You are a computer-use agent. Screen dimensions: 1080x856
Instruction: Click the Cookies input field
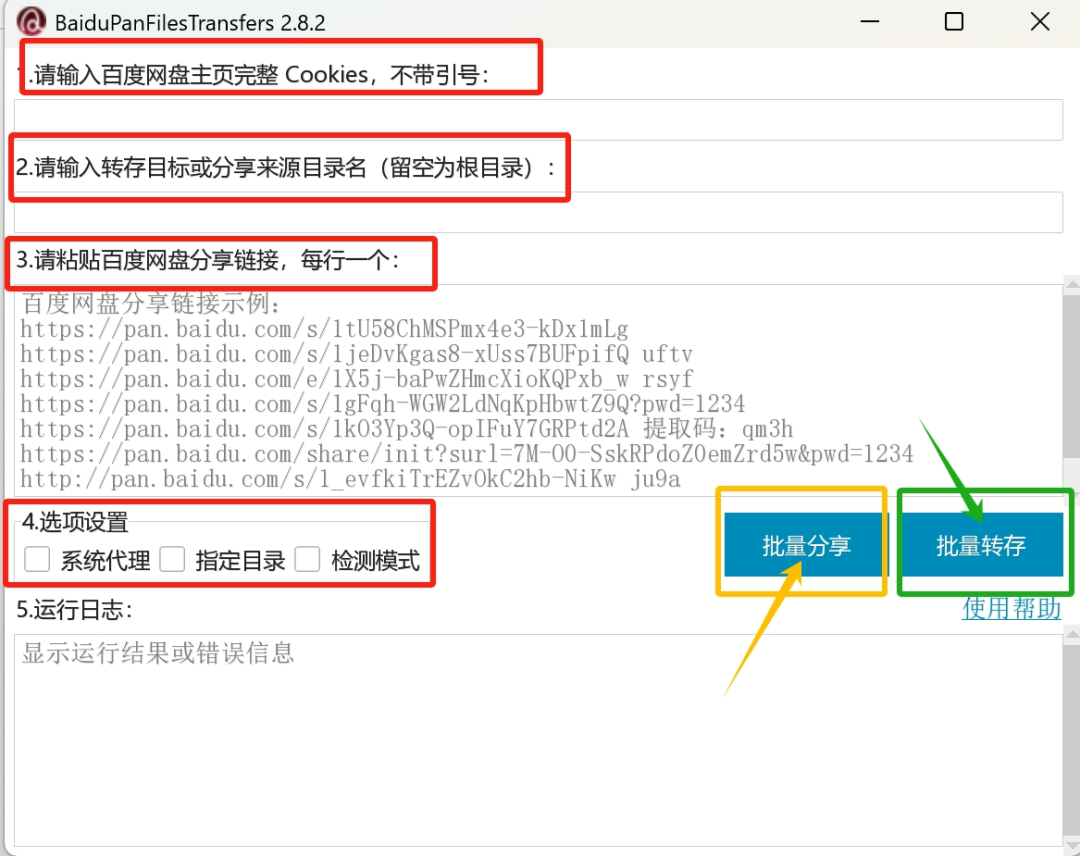pyautogui.click(x=538, y=120)
